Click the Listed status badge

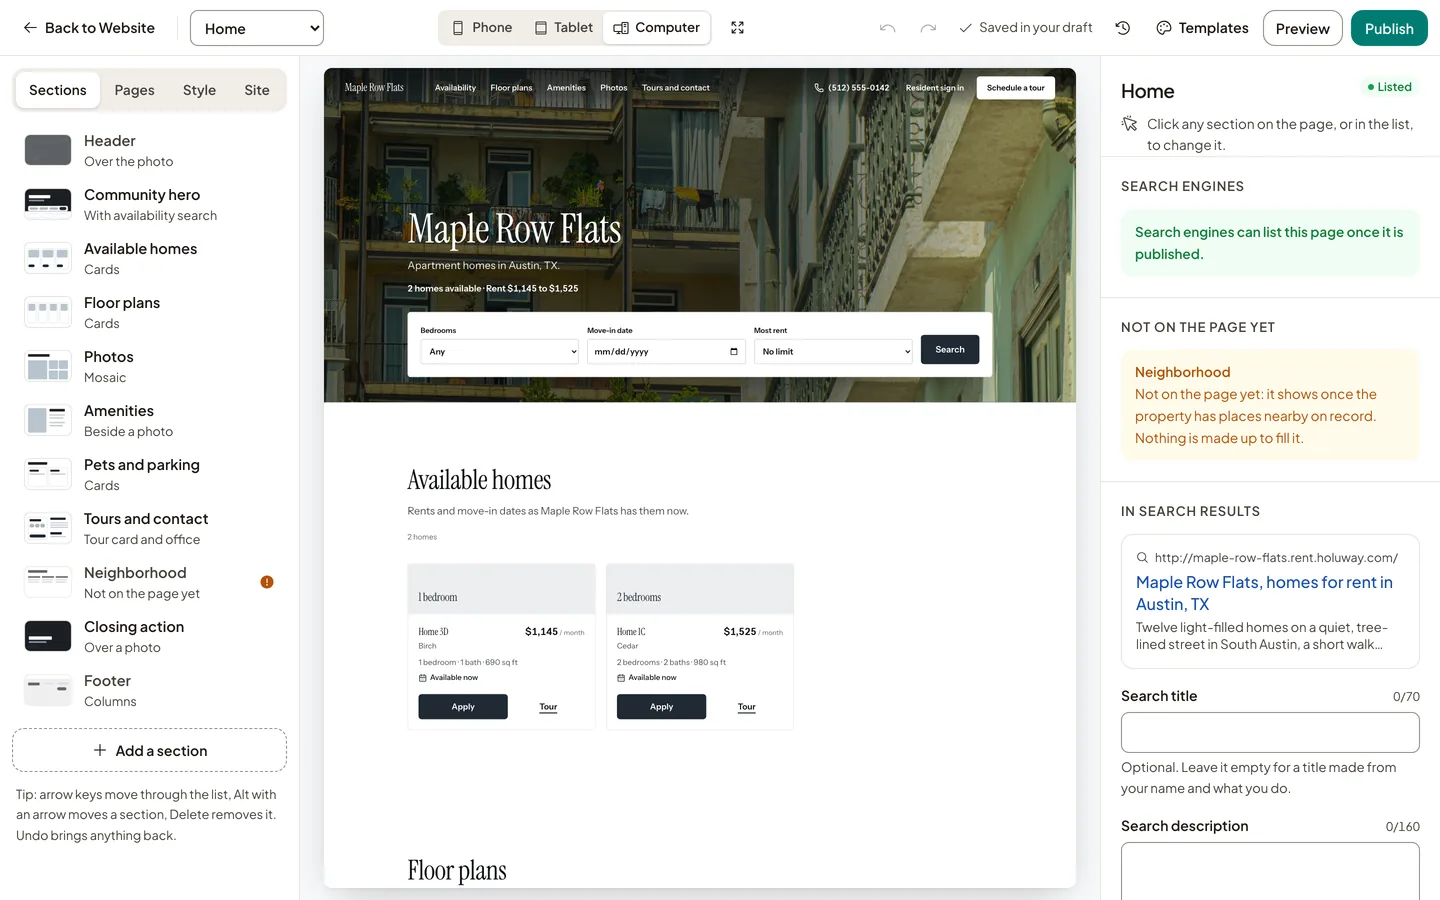click(1390, 87)
